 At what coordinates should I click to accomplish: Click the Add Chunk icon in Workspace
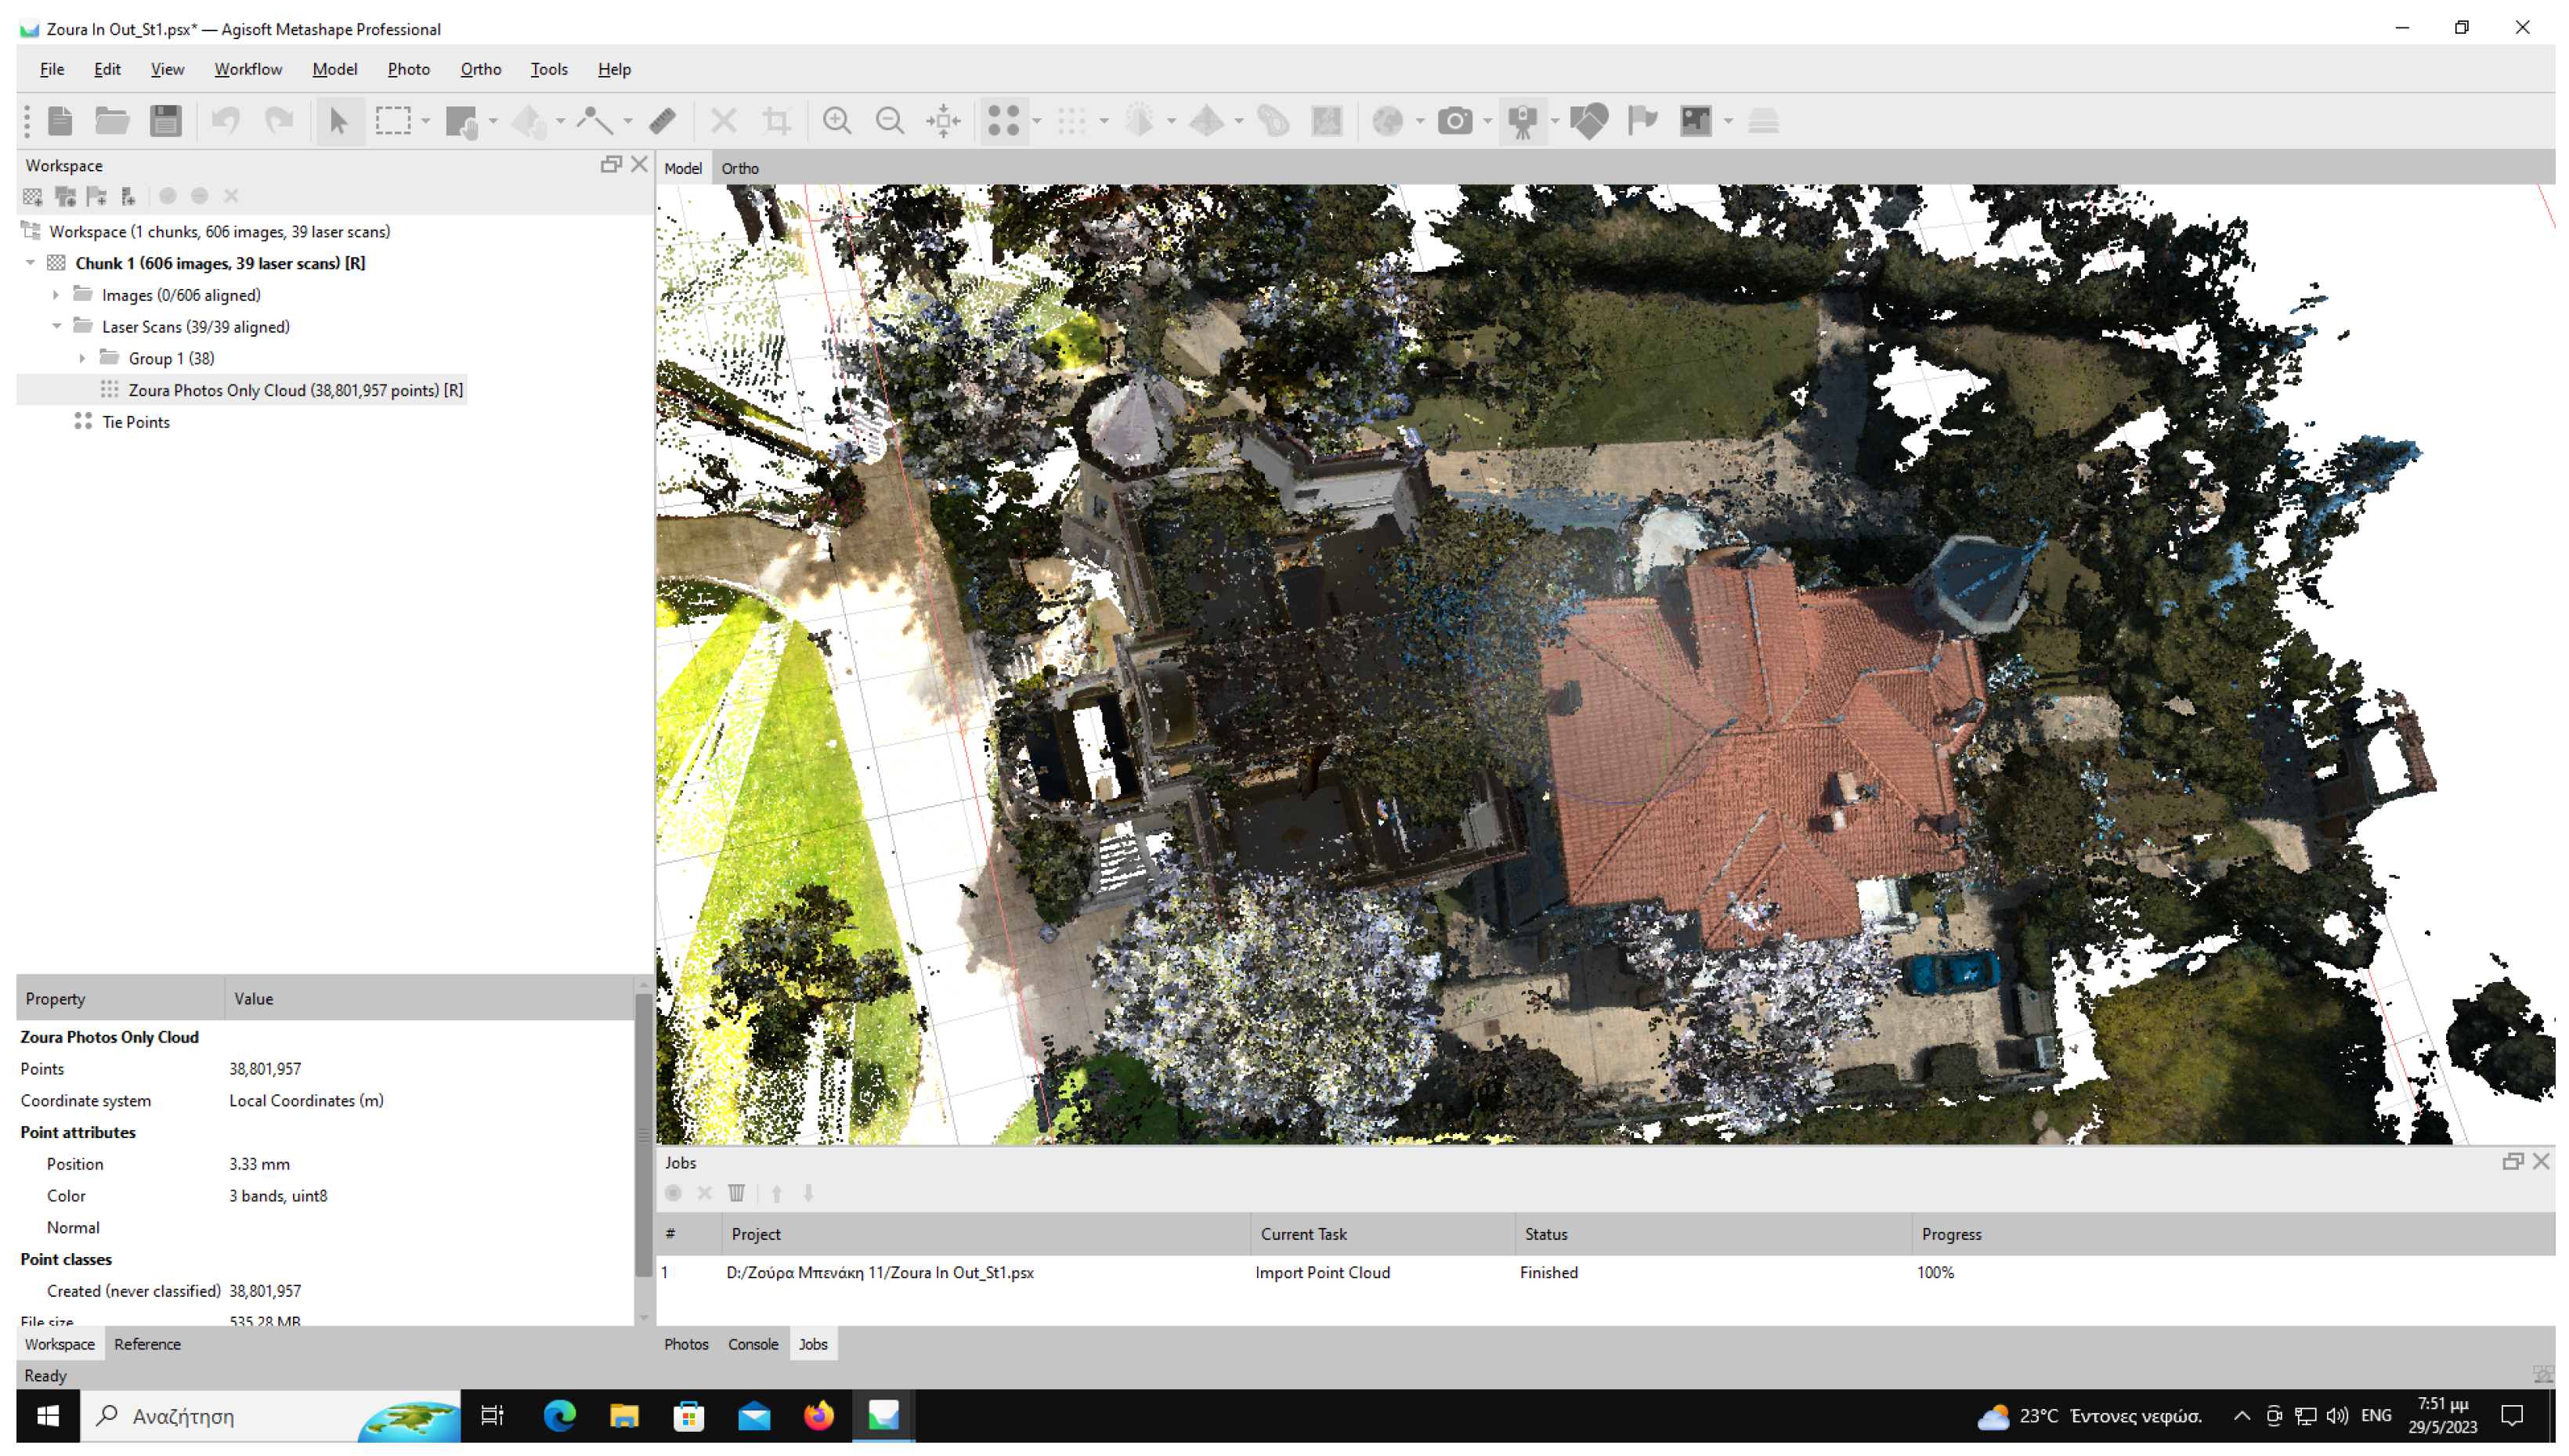click(33, 196)
